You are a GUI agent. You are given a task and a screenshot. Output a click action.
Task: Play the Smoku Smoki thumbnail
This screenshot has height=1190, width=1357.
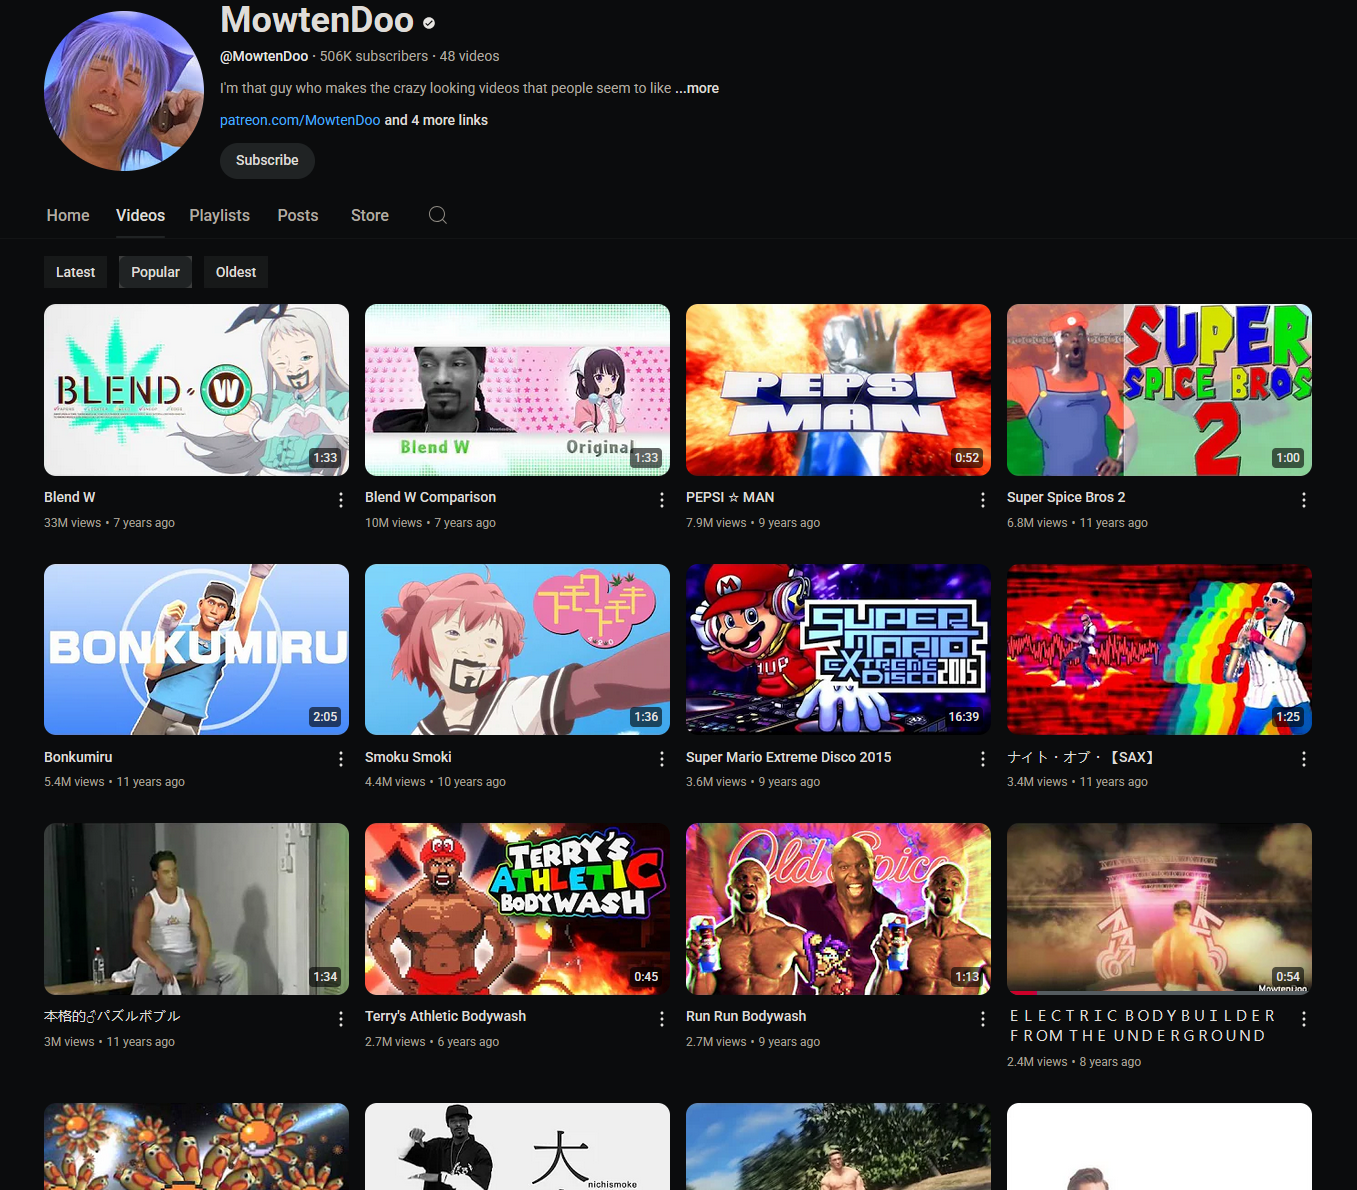517,649
